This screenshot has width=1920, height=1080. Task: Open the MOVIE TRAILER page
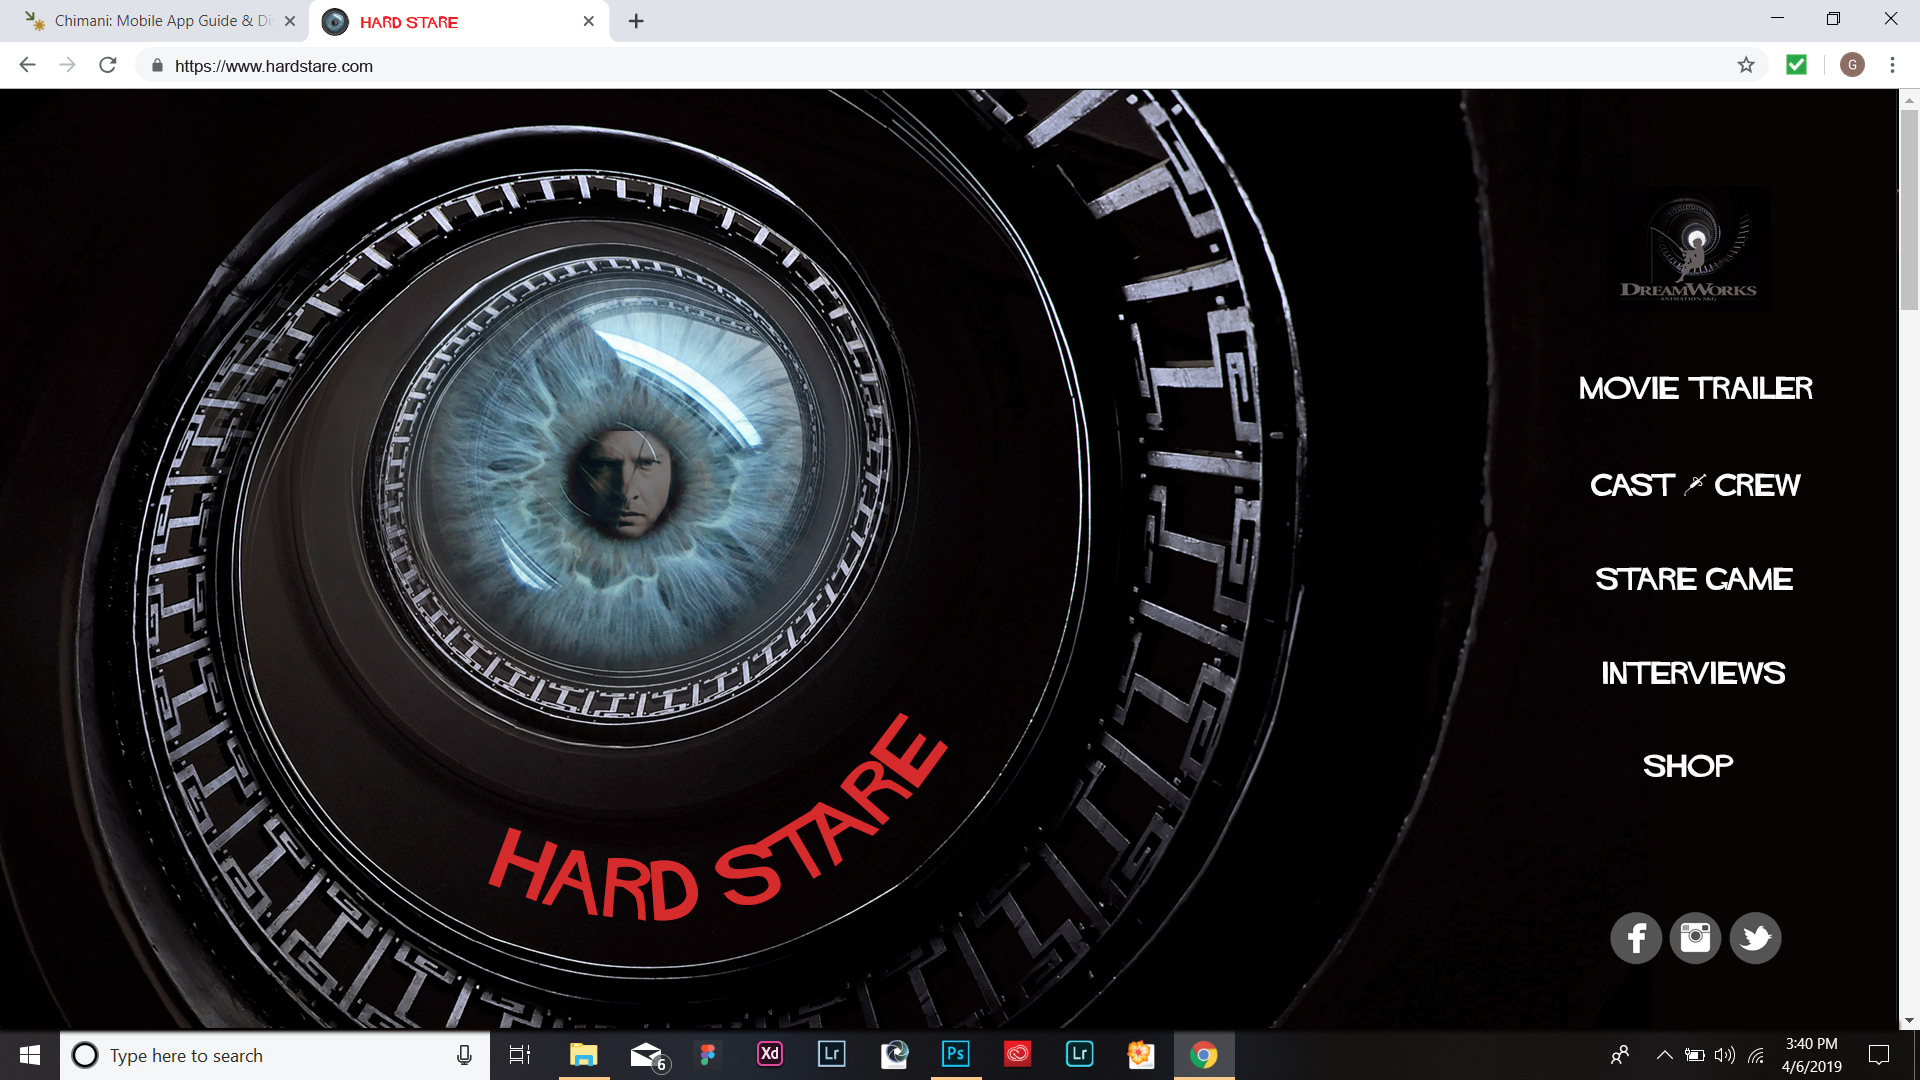[x=1695, y=388]
